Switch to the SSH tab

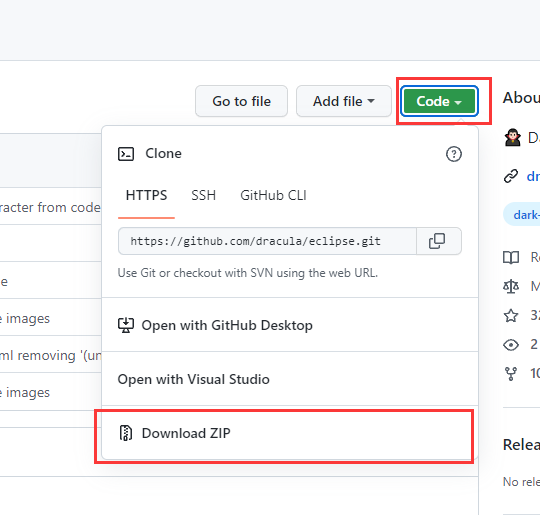(204, 195)
